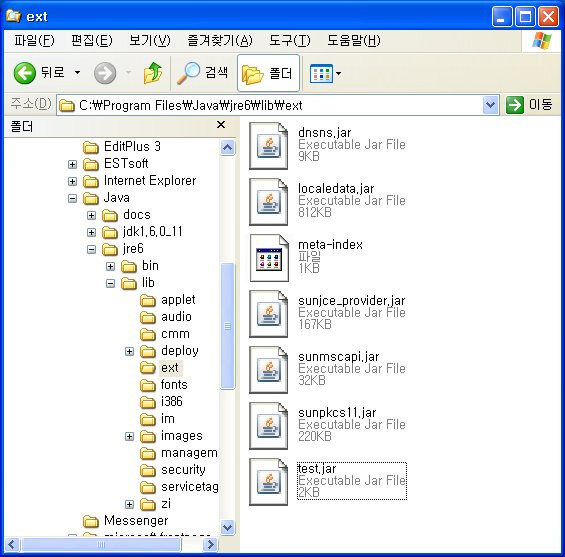The width and height of the screenshot is (565, 557).
Task: Expand the deploy folder node
Action: pyautogui.click(x=129, y=351)
